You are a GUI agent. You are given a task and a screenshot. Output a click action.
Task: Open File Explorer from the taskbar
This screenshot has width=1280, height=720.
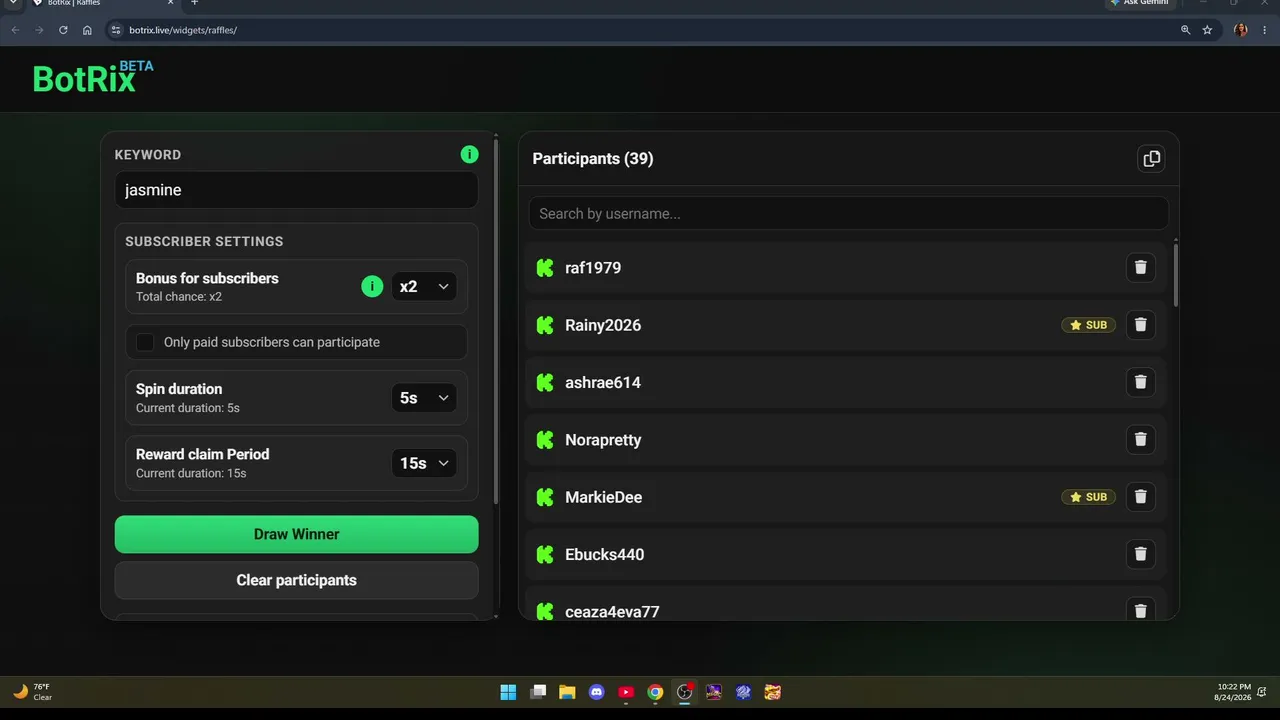(567, 692)
